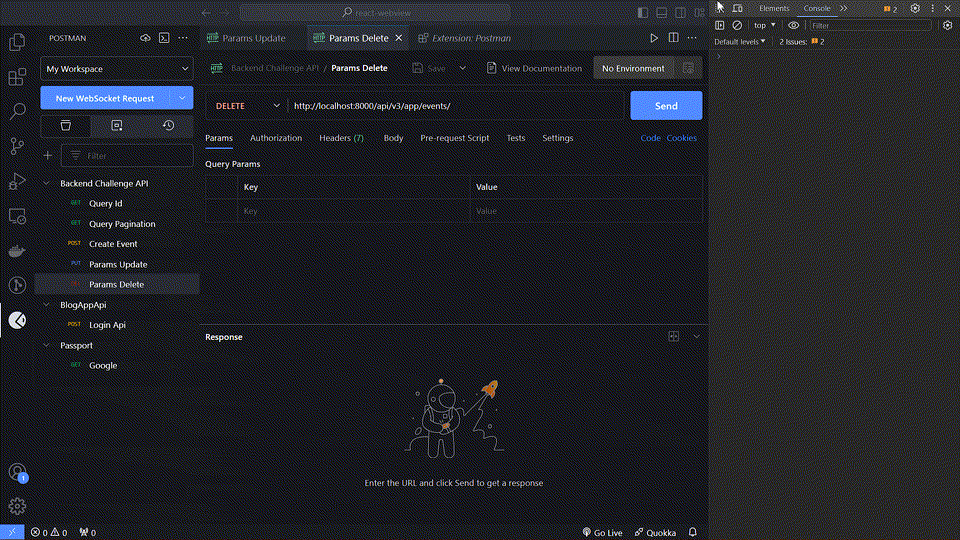Click the Send button
Screen dimensions: 960x540
click(x=666, y=106)
